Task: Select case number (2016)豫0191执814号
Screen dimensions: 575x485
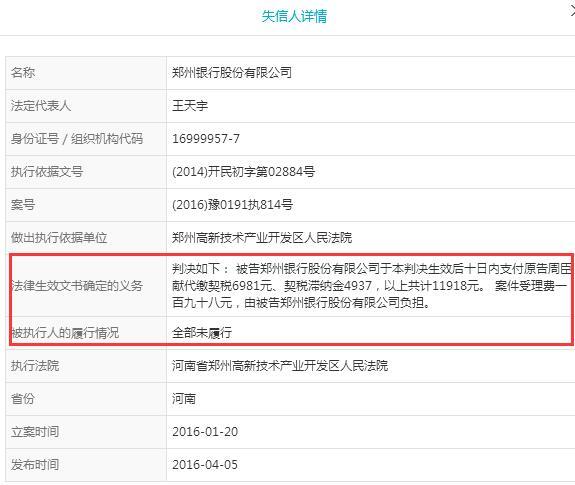Action: point(232,205)
